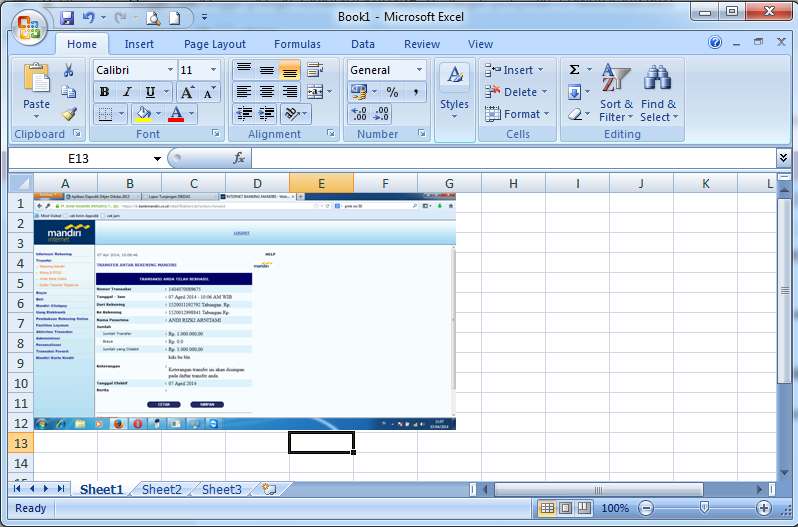Open Sort & Filter menu
This screenshot has width=798, height=527.
click(x=616, y=93)
